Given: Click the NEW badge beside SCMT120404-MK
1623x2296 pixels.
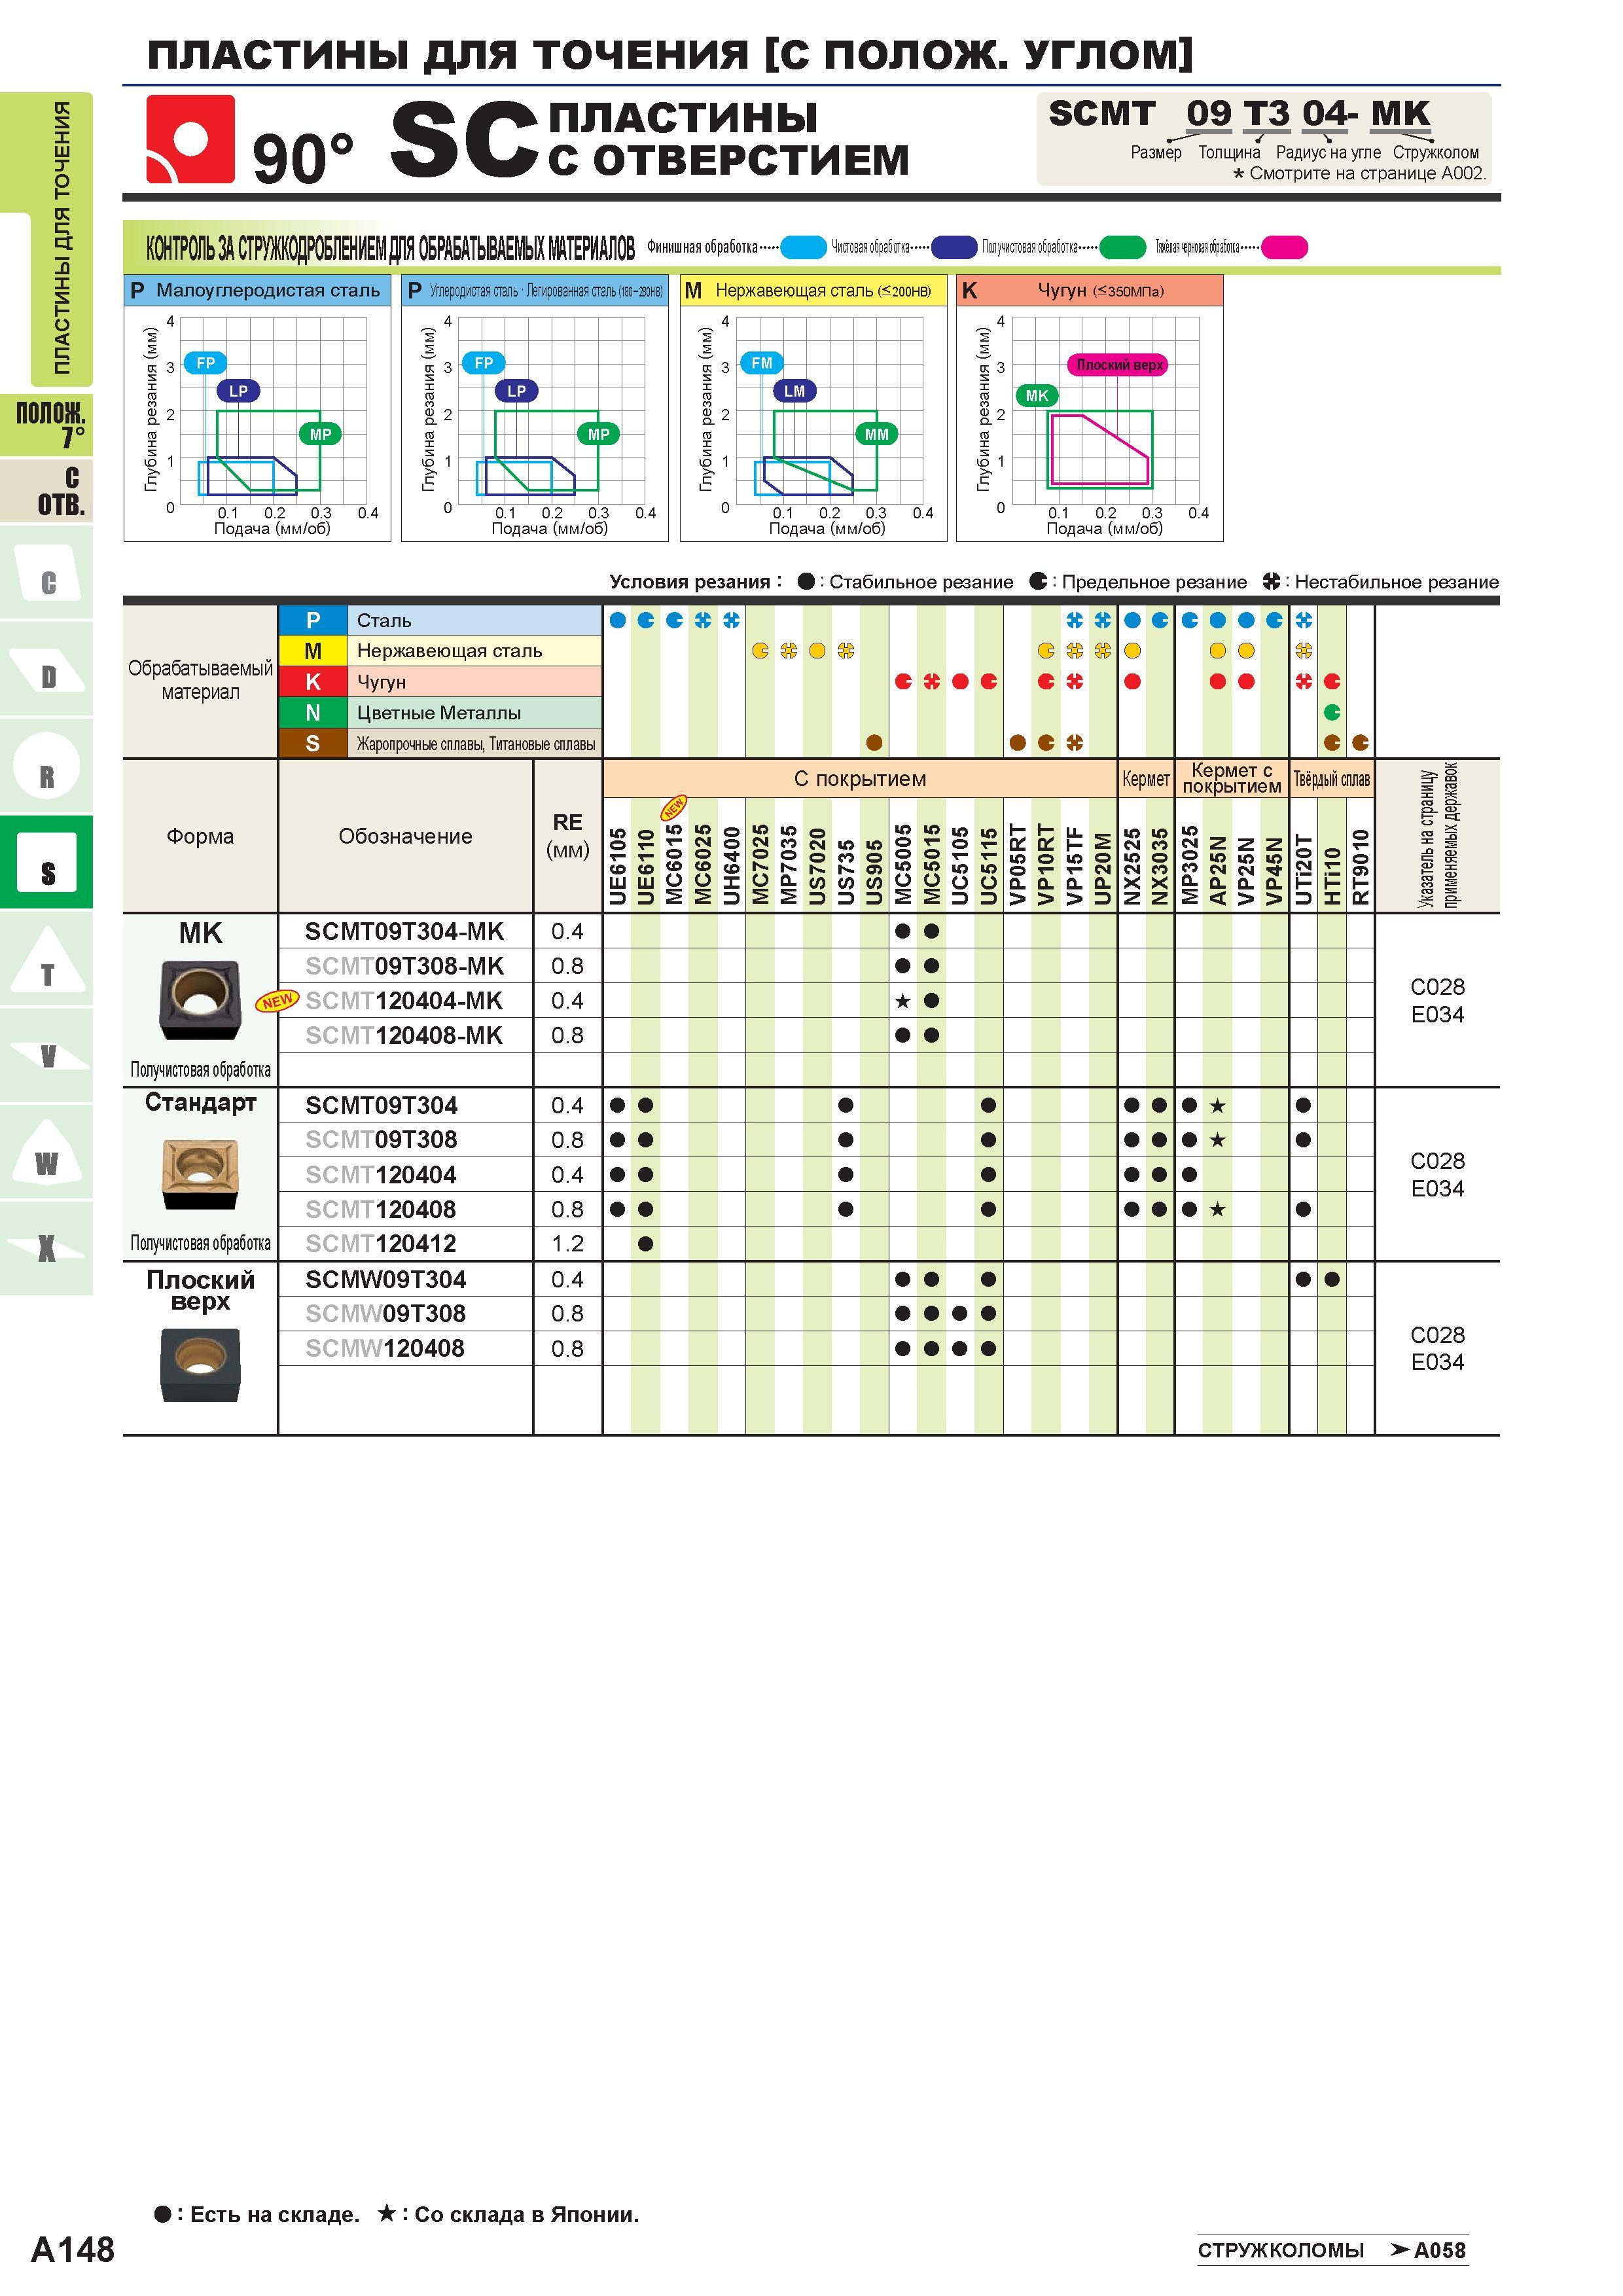Looking at the screenshot, I should 277,1000.
